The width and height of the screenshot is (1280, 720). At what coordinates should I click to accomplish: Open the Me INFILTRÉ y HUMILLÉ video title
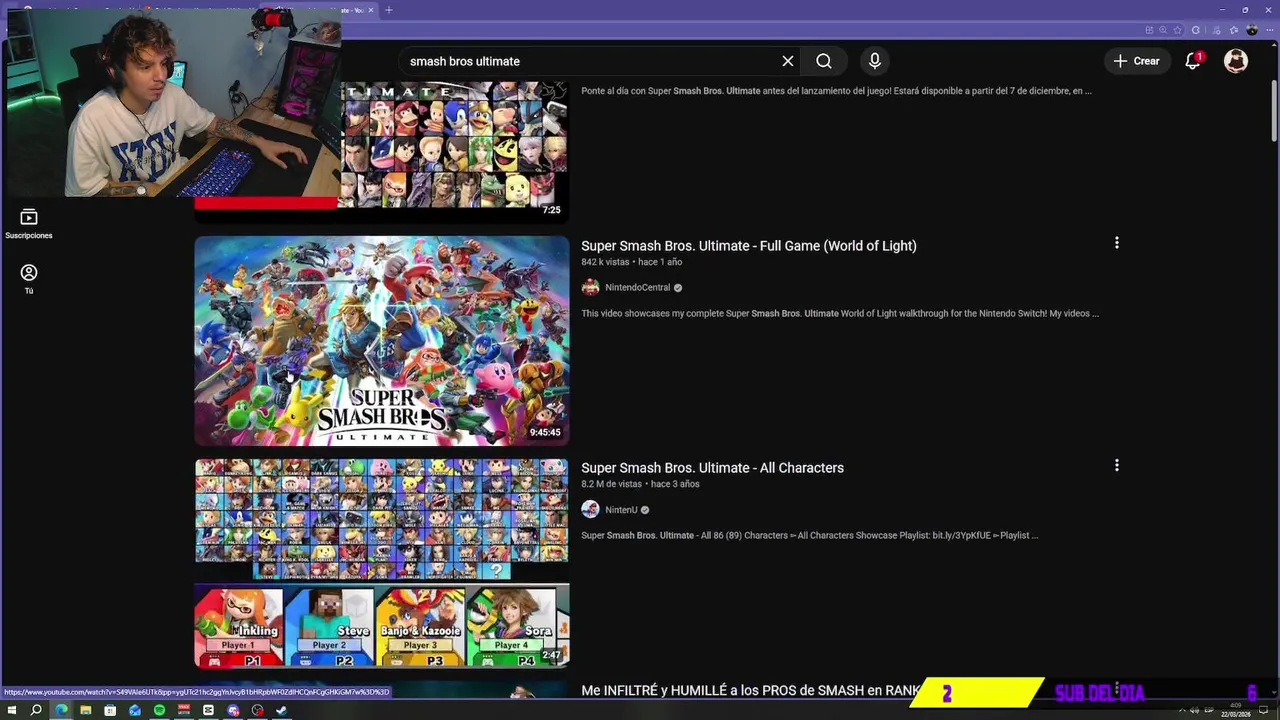(x=750, y=690)
